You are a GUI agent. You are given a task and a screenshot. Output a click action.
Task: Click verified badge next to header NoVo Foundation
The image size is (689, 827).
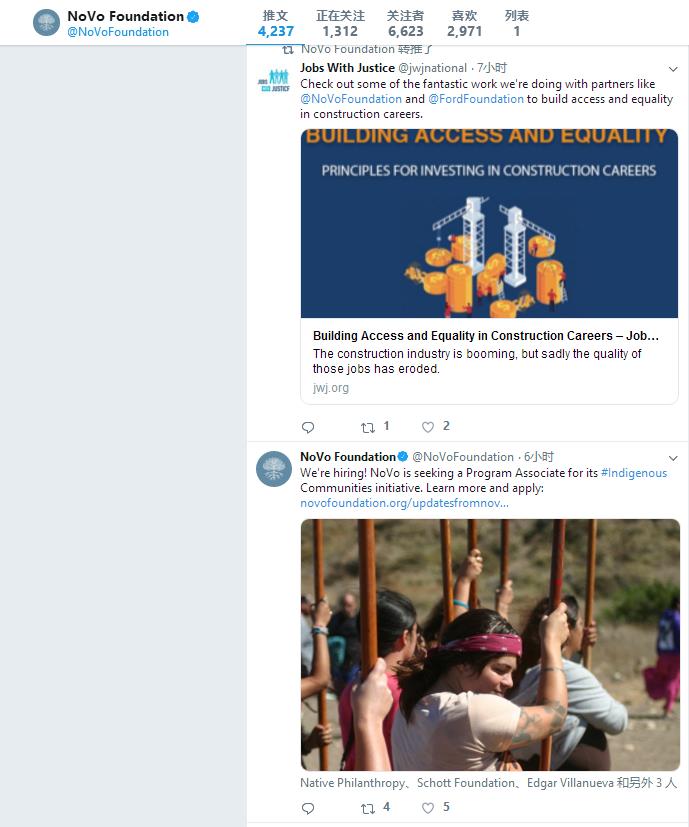[193, 17]
